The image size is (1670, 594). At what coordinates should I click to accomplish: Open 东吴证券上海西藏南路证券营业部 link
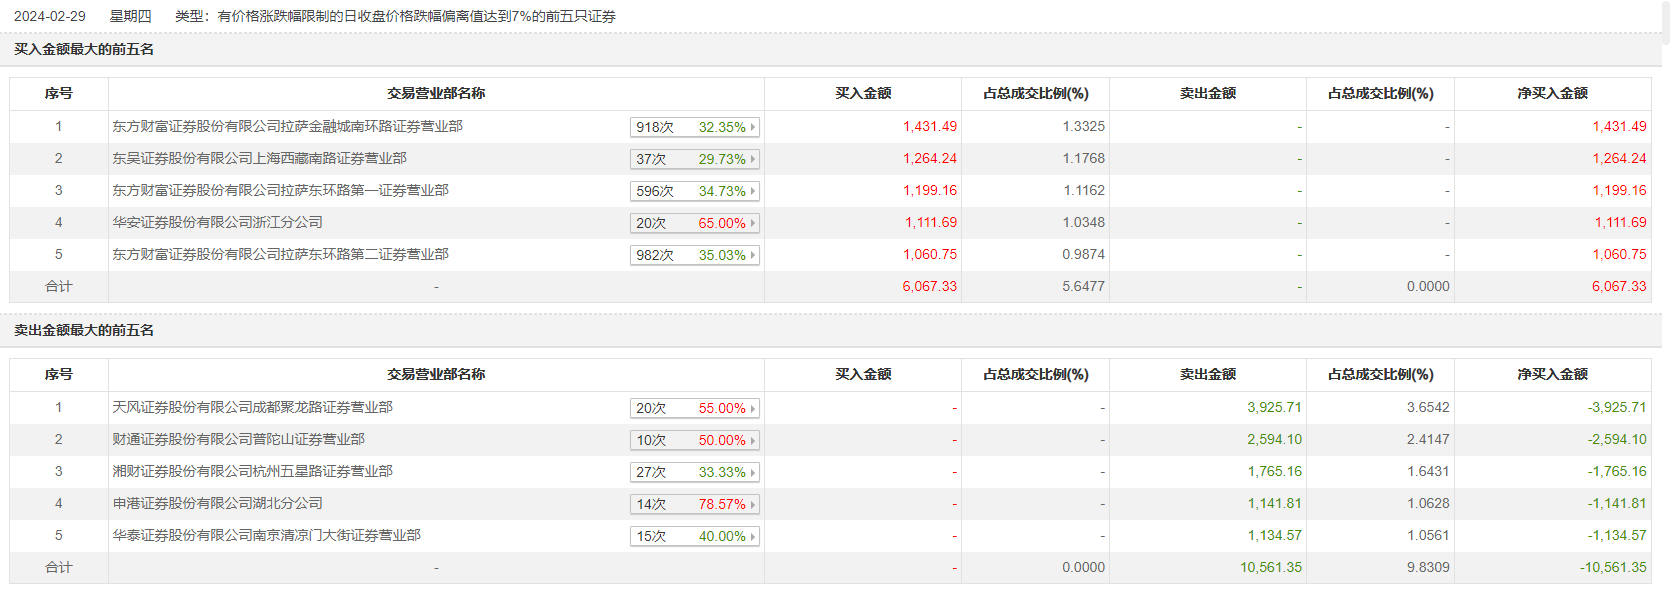pyautogui.click(x=259, y=159)
